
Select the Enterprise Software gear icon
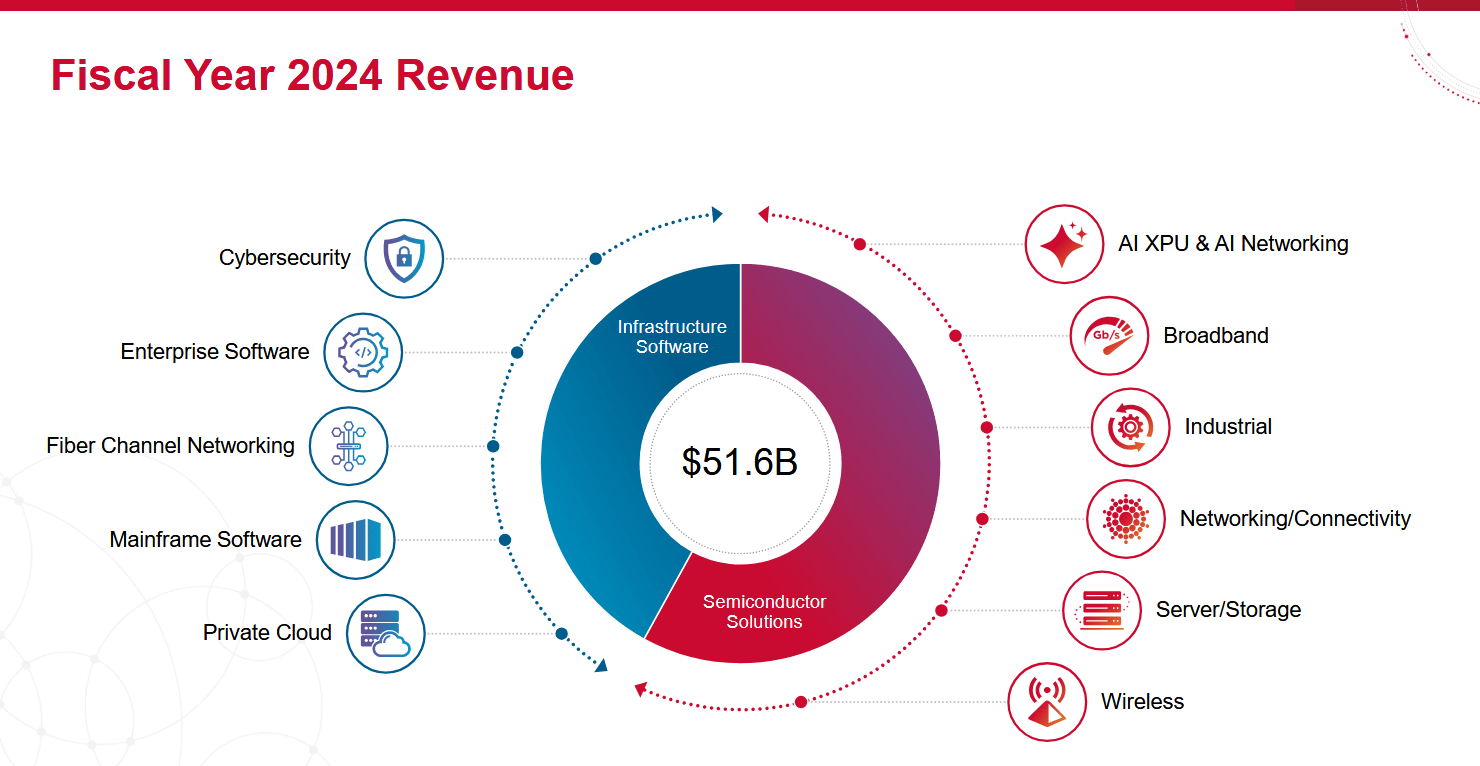pos(363,352)
